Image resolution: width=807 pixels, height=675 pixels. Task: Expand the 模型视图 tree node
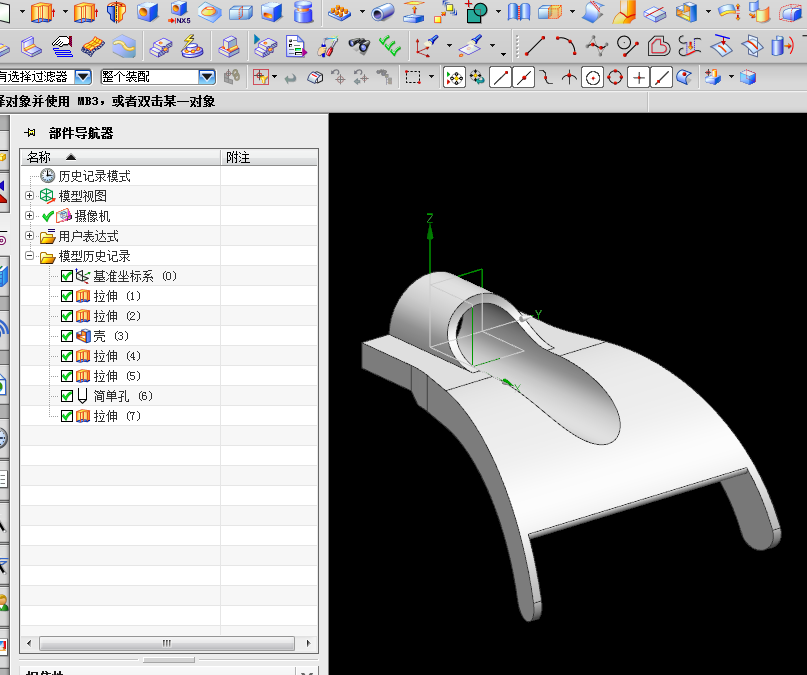29,196
